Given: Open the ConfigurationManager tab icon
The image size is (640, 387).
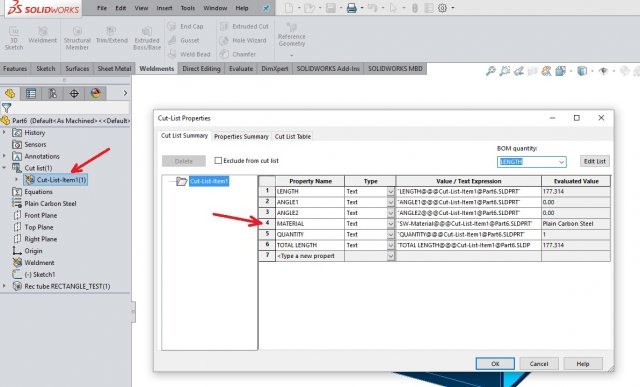Looking at the screenshot, I should point(53,93).
